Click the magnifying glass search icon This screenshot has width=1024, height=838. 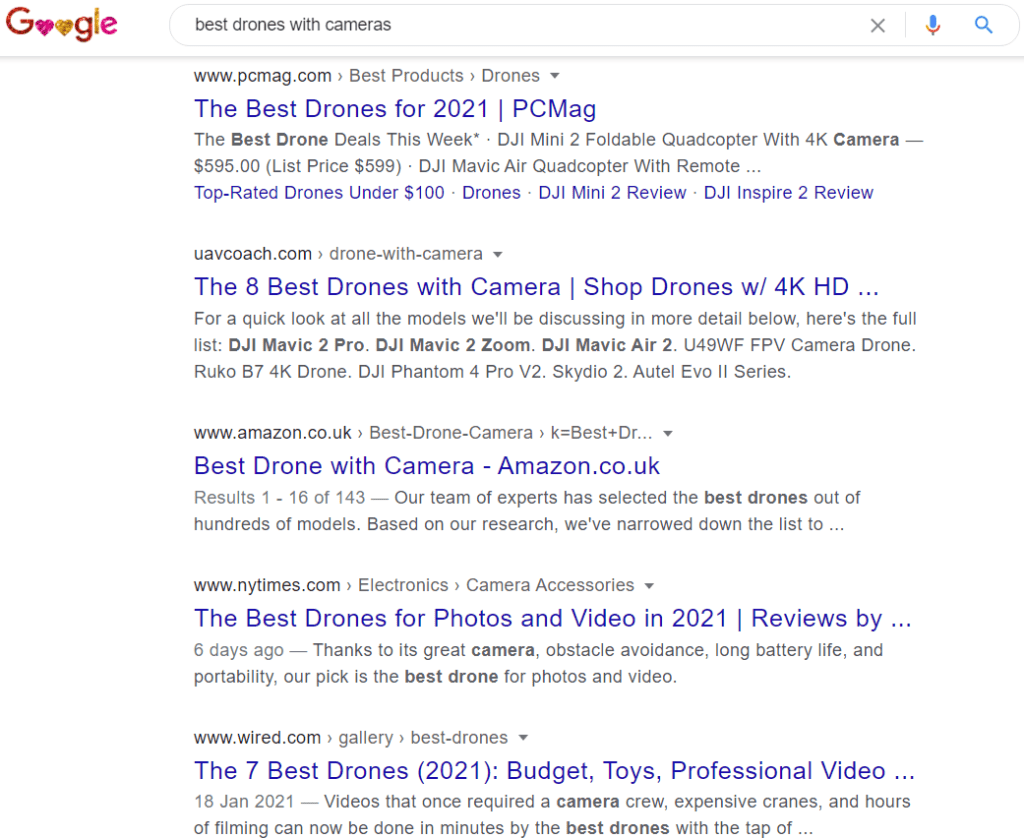pos(984,25)
